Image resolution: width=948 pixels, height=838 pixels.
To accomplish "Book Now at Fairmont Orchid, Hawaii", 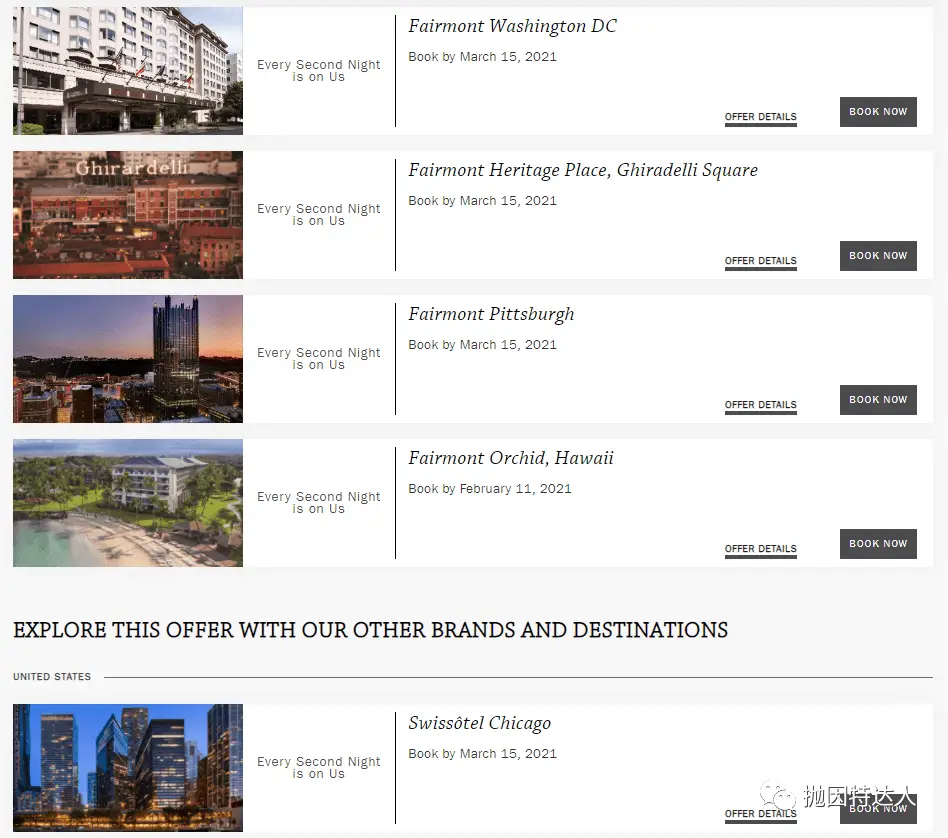I will (x=878, y=544).
